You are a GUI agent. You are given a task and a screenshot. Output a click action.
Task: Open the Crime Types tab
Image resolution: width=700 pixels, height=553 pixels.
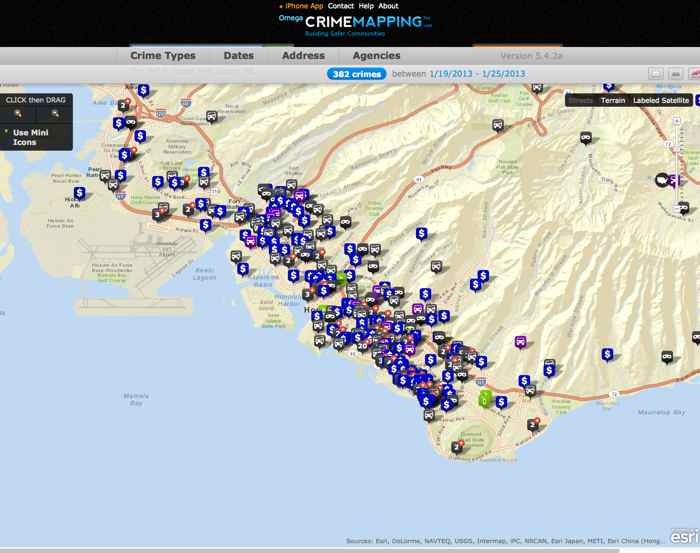[x=163, y=56]
